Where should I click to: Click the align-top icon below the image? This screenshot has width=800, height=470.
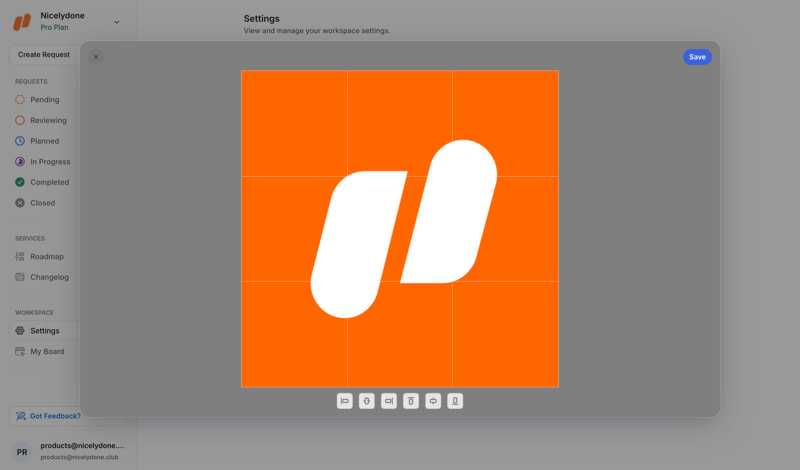411,401
